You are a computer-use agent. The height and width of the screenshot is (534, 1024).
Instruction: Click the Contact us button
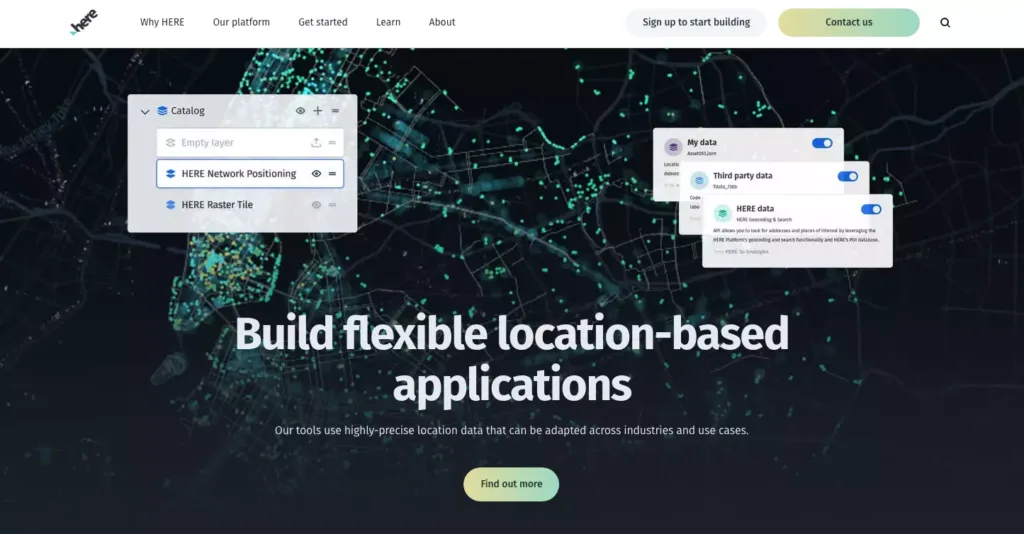pyautogui.click(x=848, y=22)
